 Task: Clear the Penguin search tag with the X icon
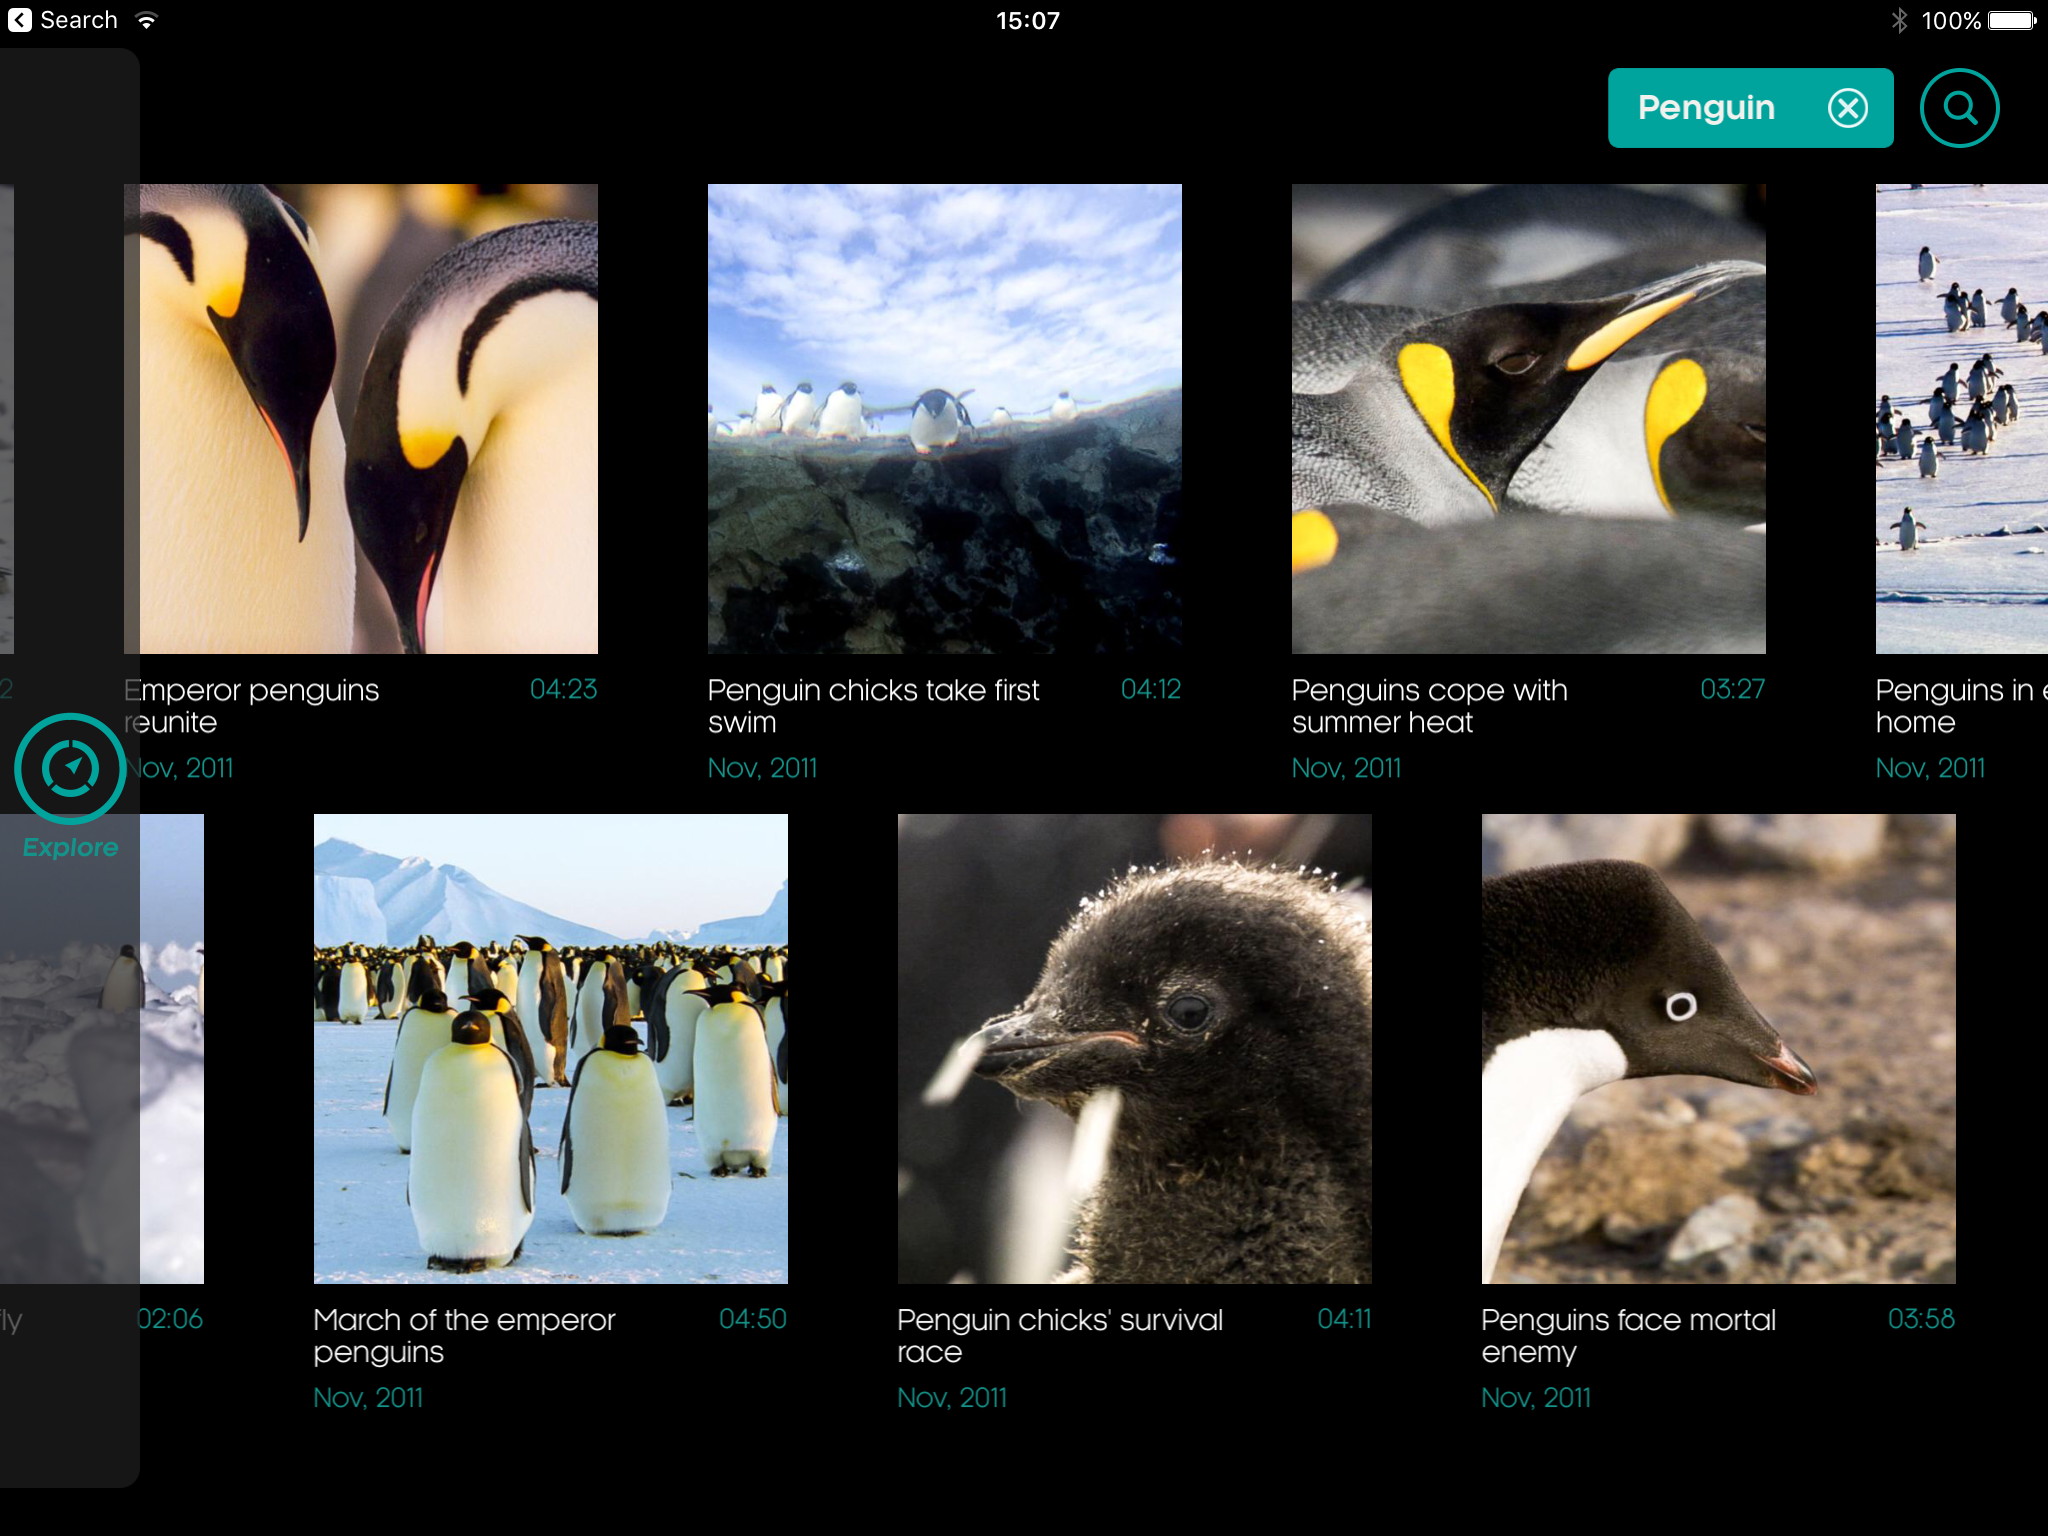1848,108
